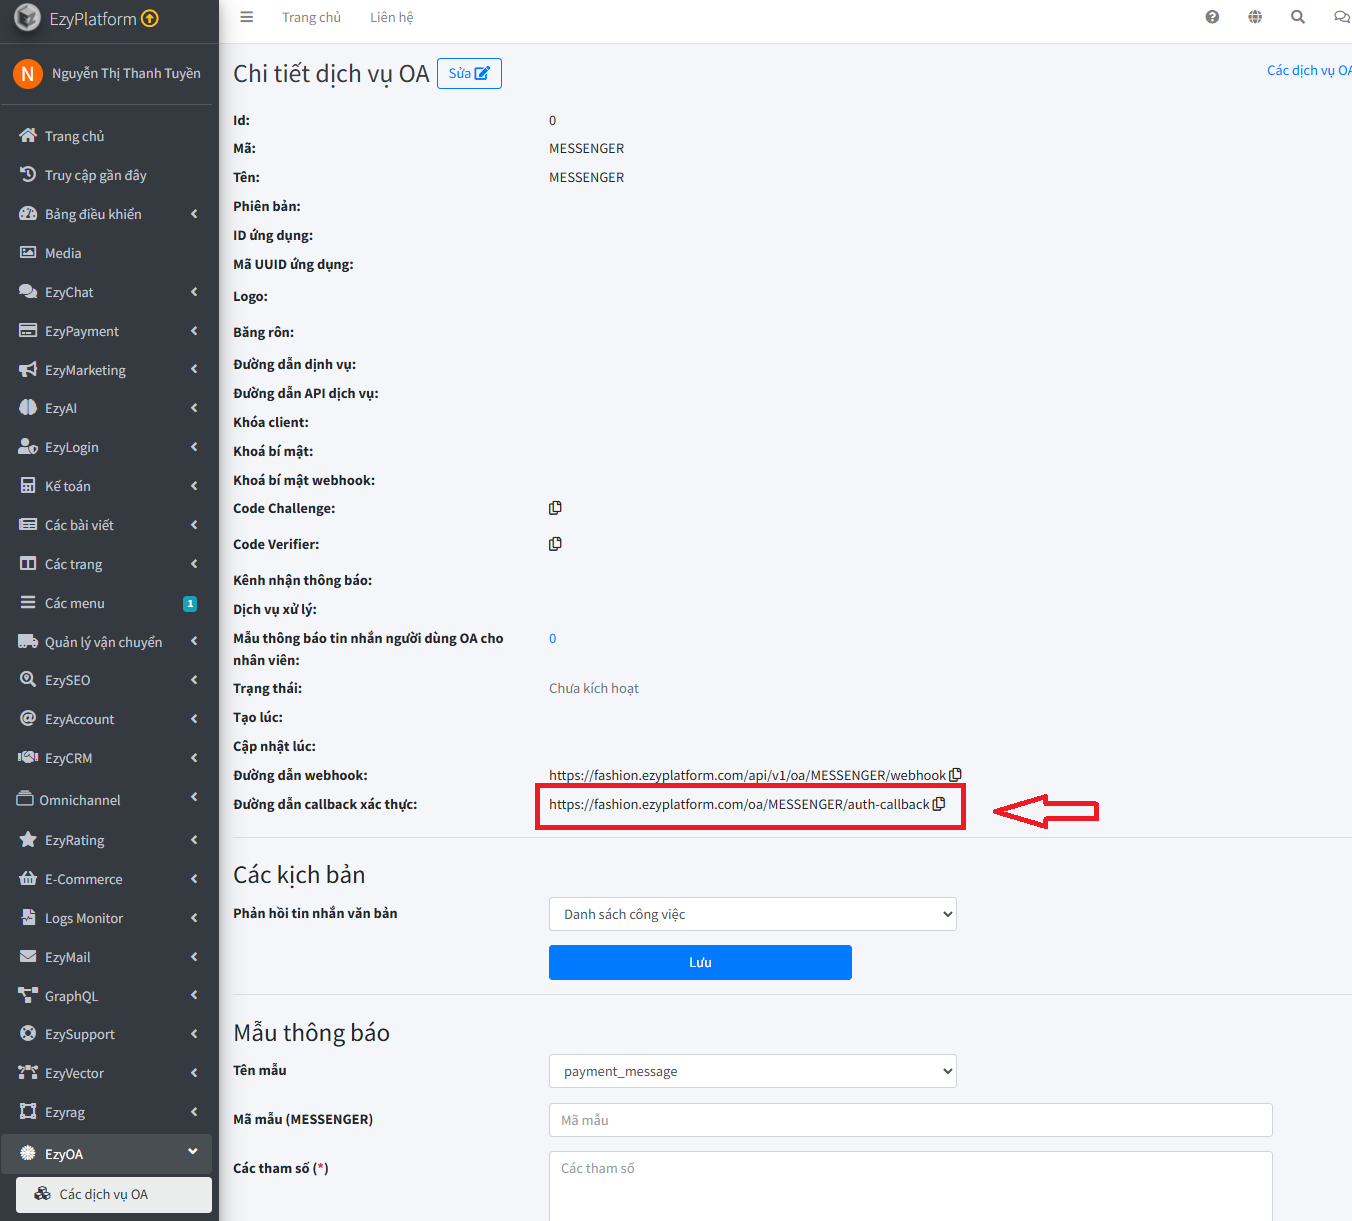The image size is (1352, 1221).
Task: Follow the Các dịch vụ OA link at top right
Action: coord(1309,70)
